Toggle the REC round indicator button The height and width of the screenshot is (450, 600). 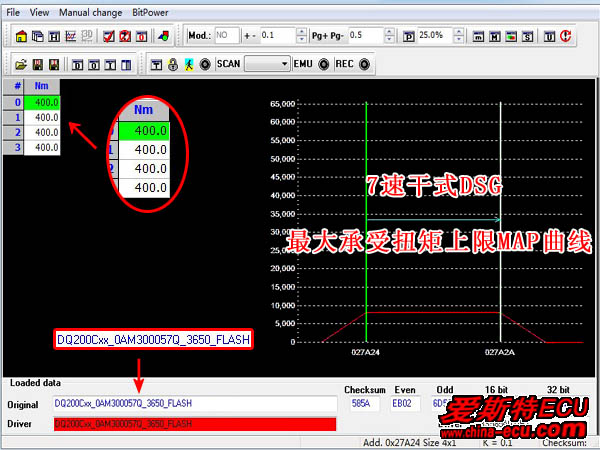pyautogui.click(x=363, y=64)
